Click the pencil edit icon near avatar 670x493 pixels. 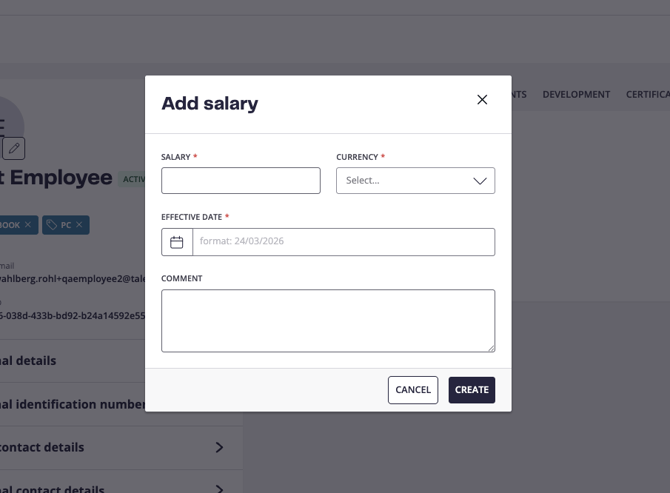(x=14, y=149)
